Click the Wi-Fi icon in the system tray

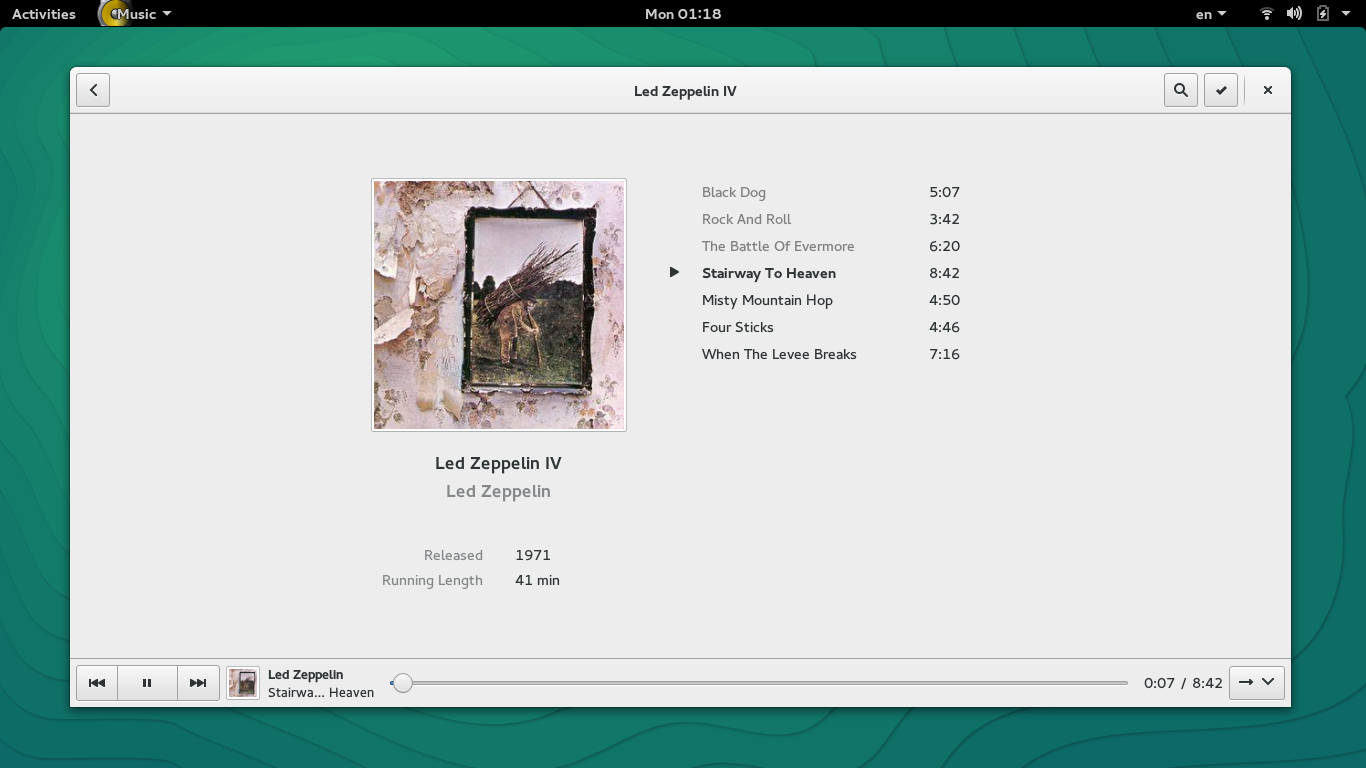pyautogui.click(x=1266, y=13)
